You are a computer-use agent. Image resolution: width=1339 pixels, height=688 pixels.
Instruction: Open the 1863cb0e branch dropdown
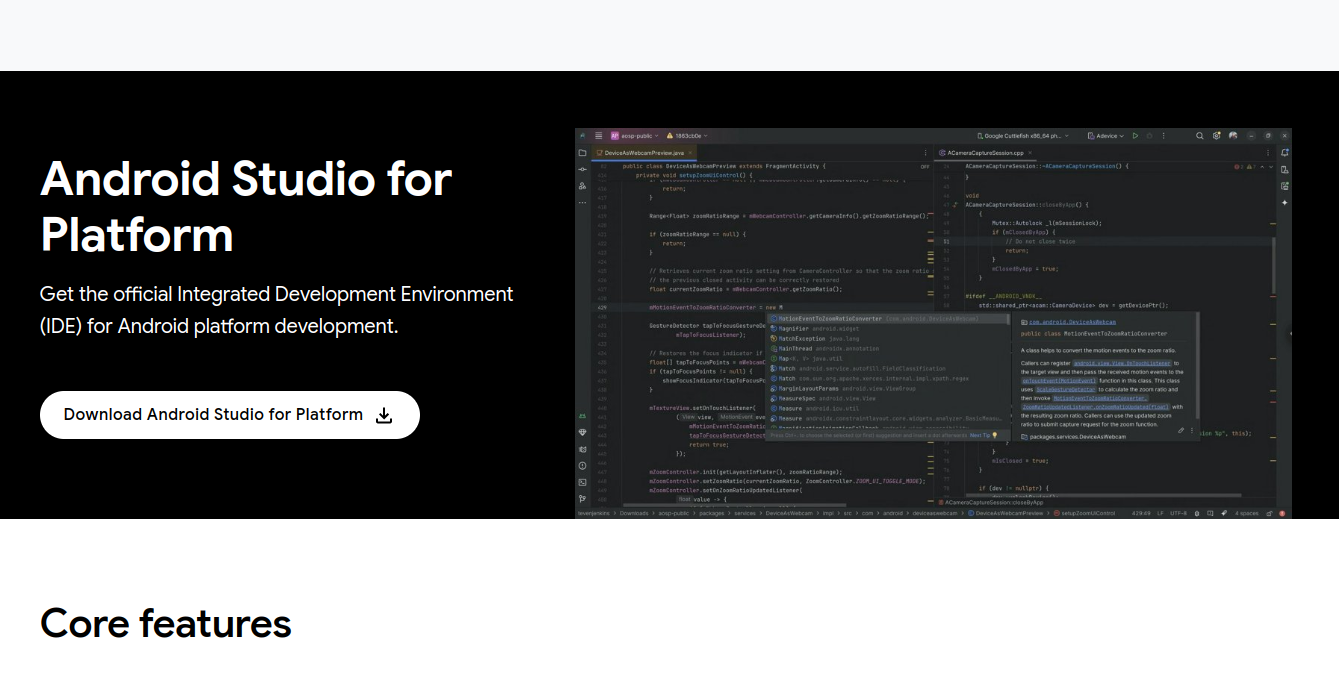(x=687, y=136)
